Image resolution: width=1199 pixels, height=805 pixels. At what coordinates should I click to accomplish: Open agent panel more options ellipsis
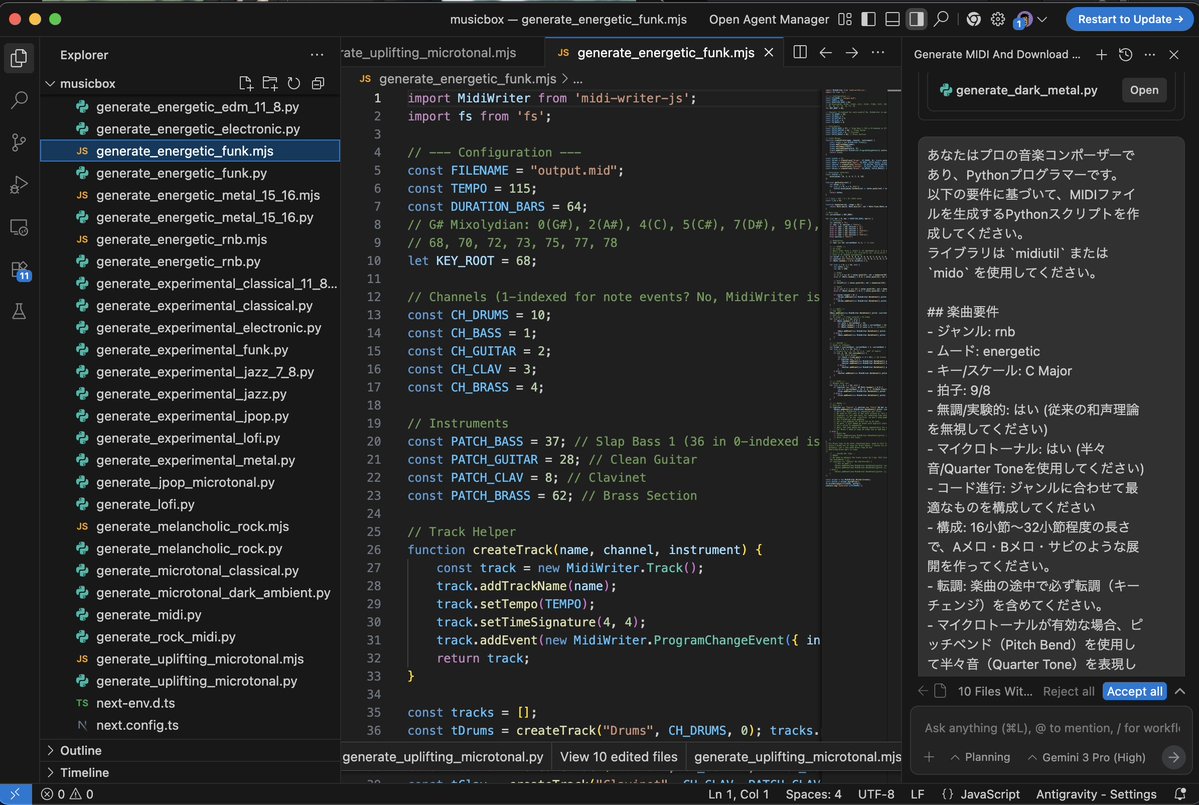(1149, 54)
